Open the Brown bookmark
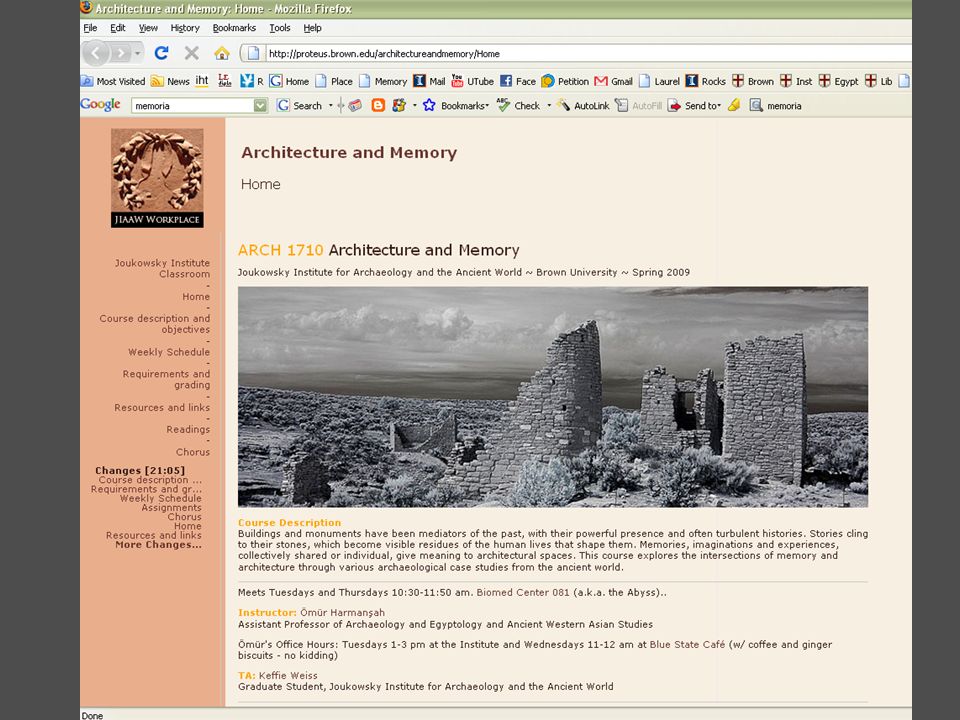960x720 pixels. [752, 81]
